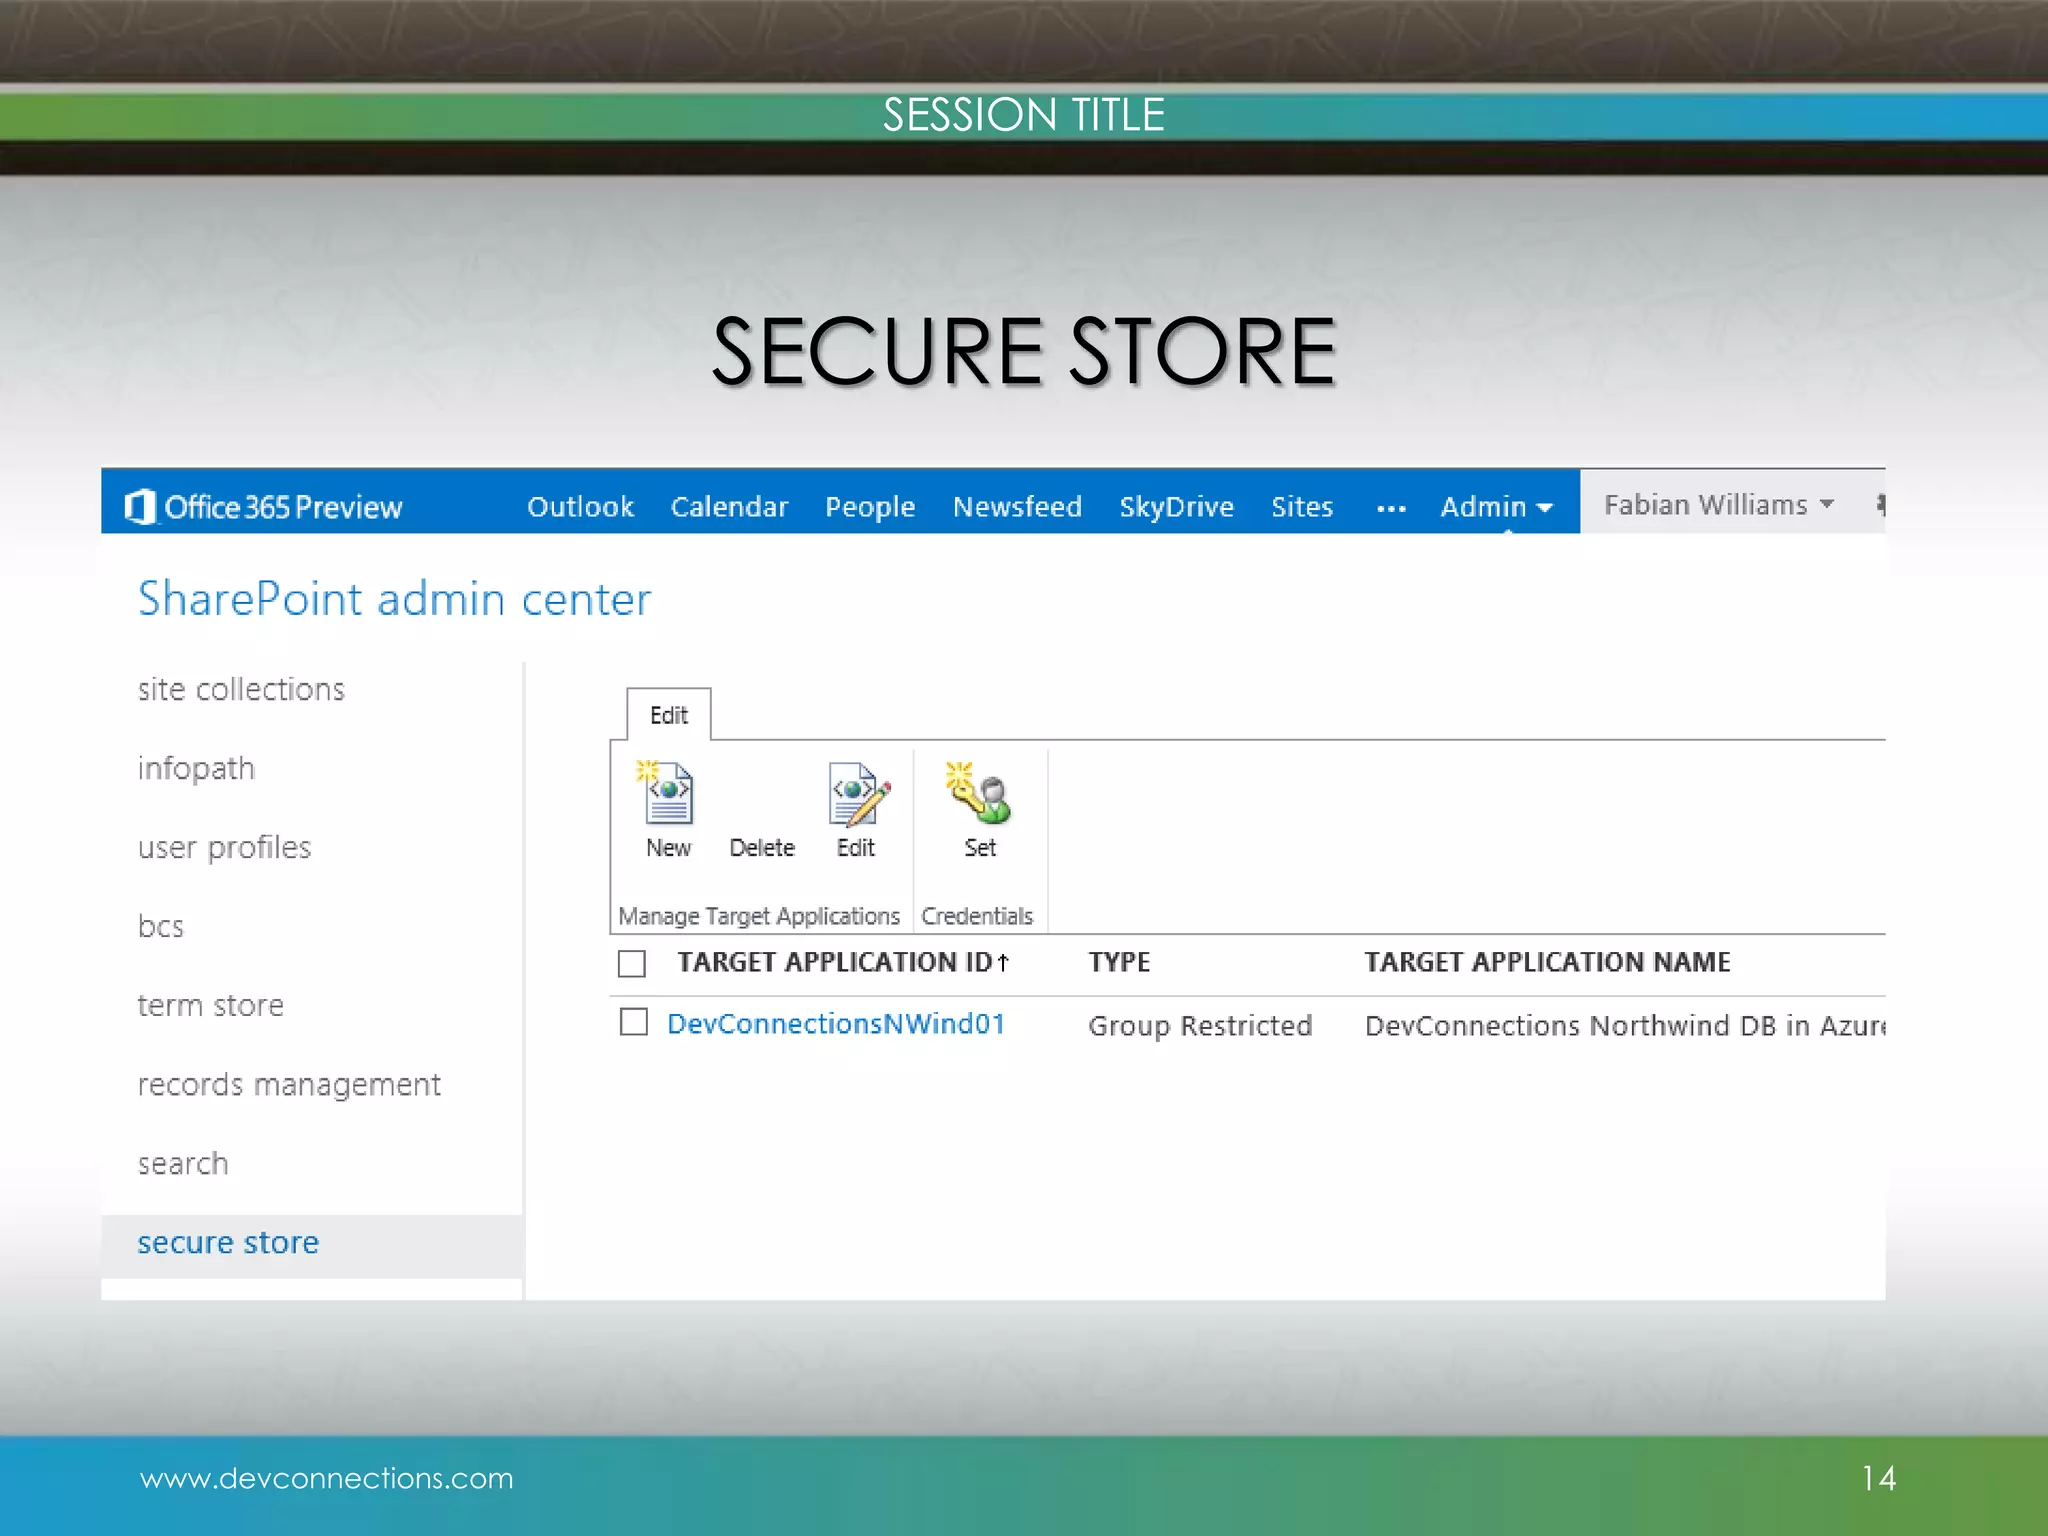
Task: Go to Calendar in top navigation
Action: tap(729, 507)
